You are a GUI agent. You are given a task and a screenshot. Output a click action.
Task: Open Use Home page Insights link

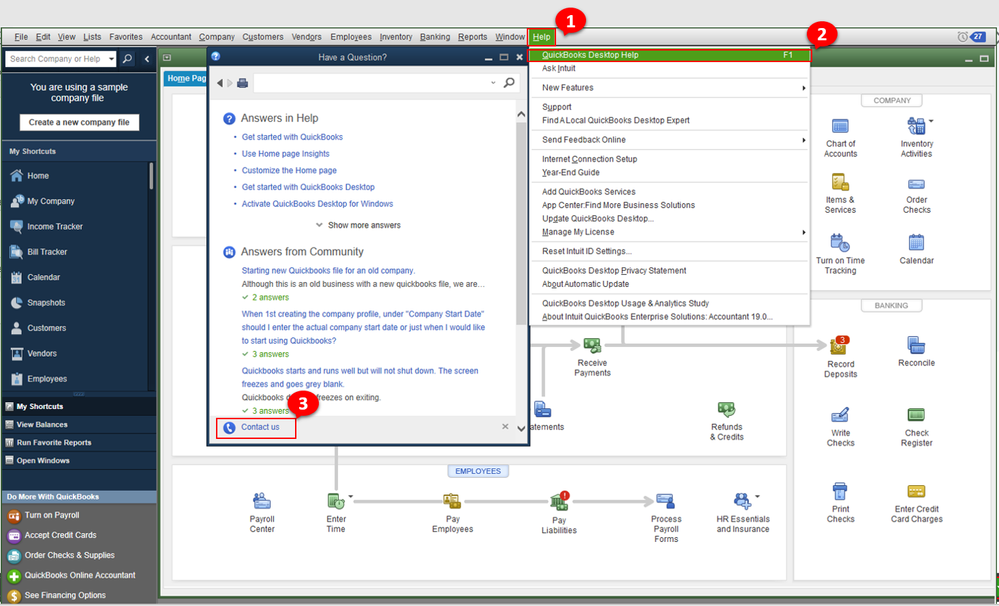tap(285, 154)
